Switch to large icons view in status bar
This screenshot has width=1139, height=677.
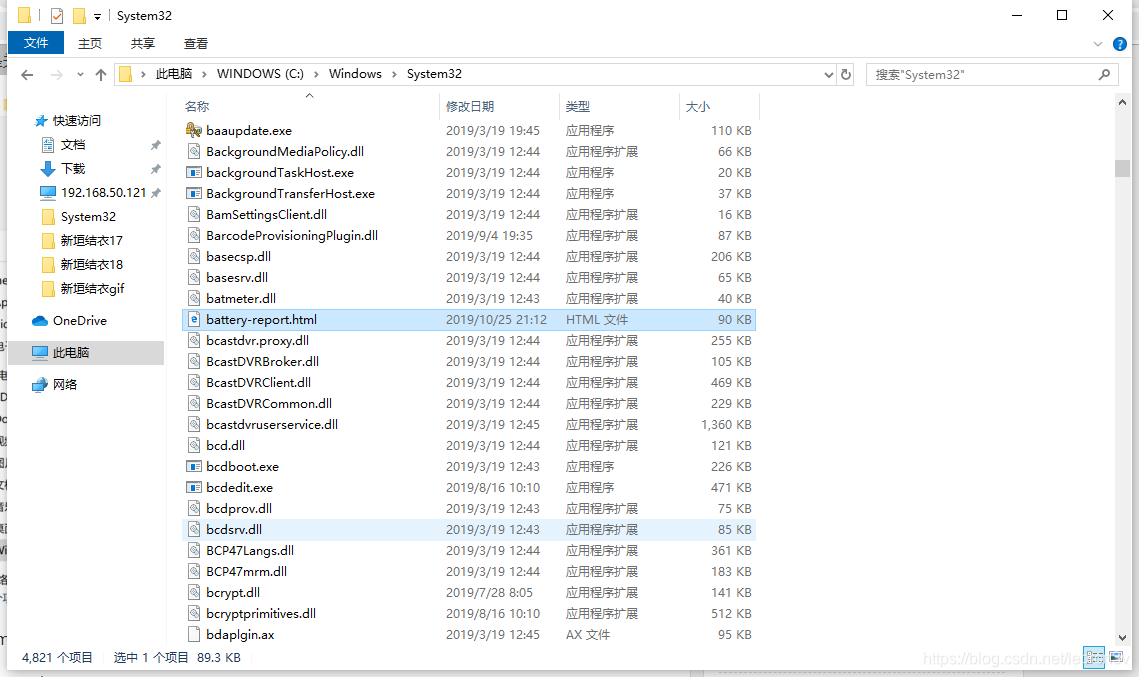pyautogui.click(x=1117, y=657)
